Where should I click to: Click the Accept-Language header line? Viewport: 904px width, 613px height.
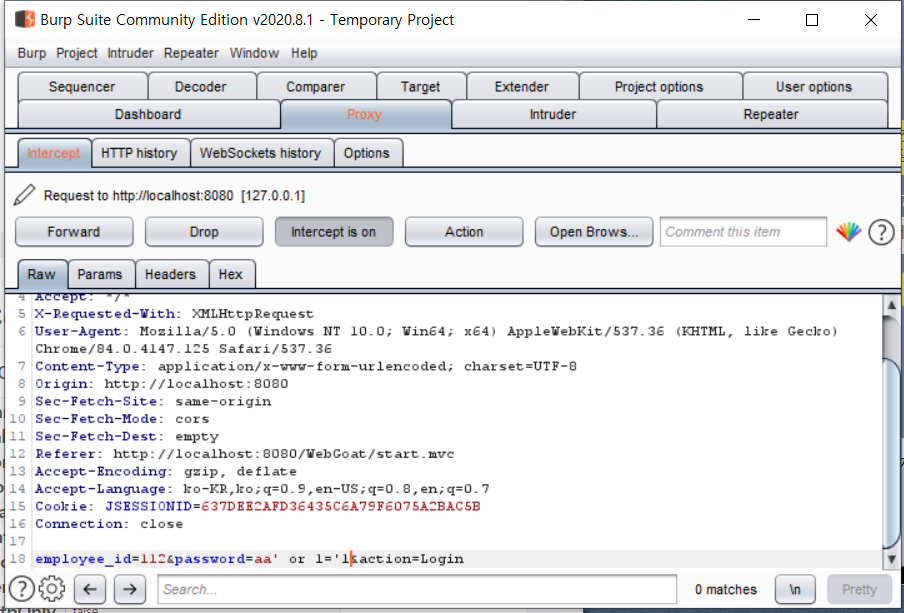click(x=262, y=489)
